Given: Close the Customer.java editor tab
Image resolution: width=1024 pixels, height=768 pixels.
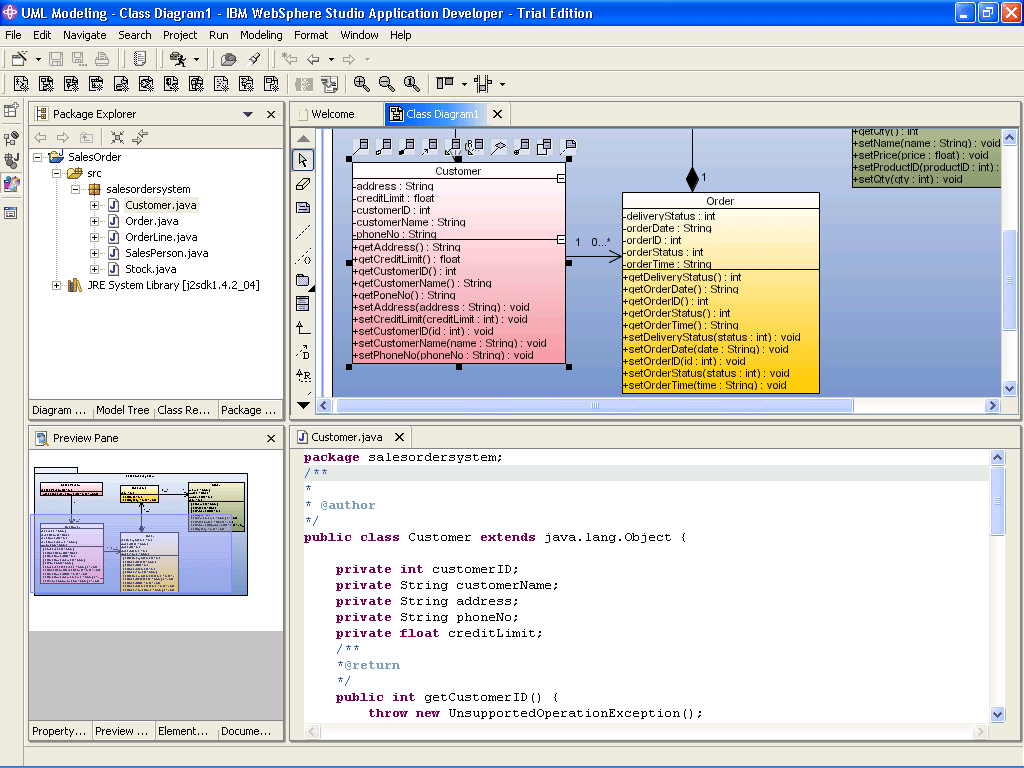Looking at the screenshot, I should tap(400, 438).
